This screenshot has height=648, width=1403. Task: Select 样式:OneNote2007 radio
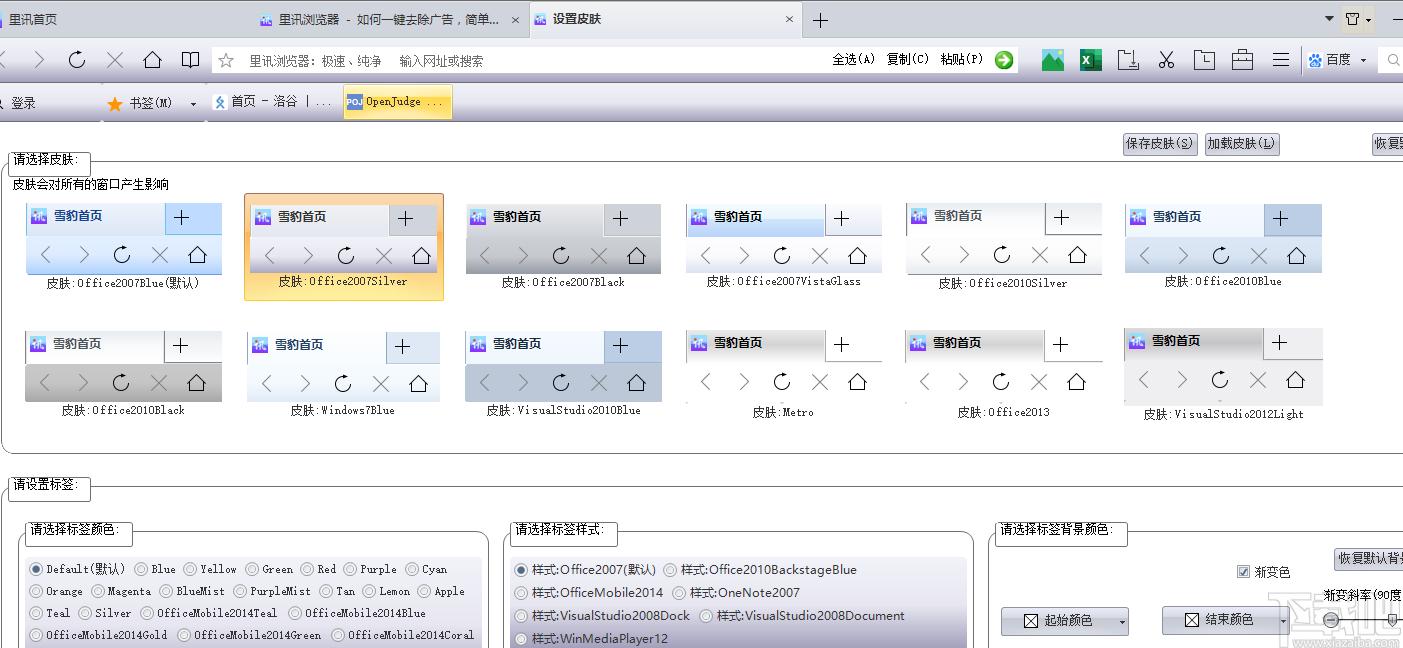click(679, 593)
